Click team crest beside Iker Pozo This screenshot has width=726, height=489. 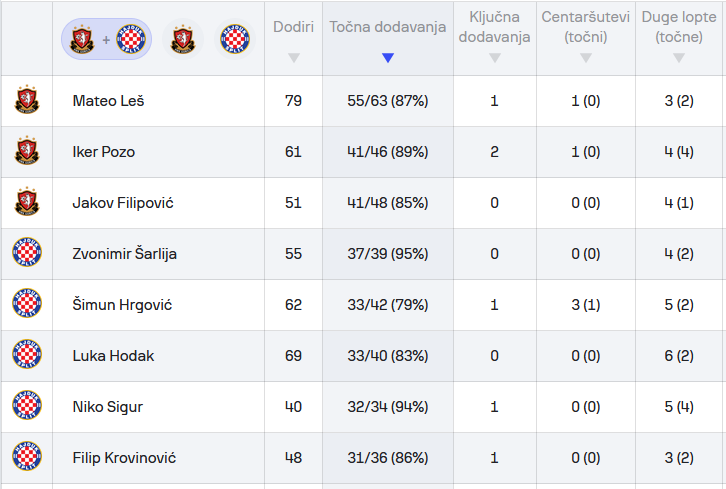pyautogui.click(x=27, y=152)
